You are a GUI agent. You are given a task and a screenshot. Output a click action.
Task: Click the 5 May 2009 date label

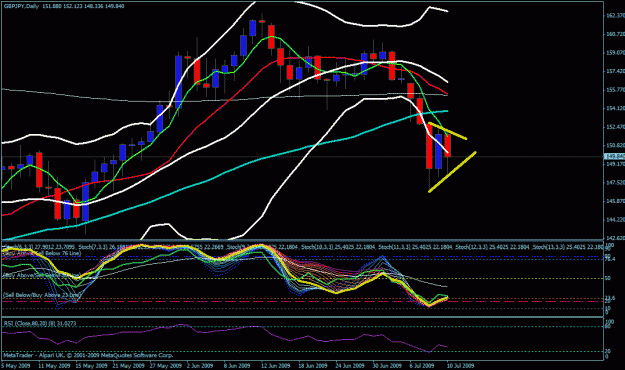click(16, 365)
